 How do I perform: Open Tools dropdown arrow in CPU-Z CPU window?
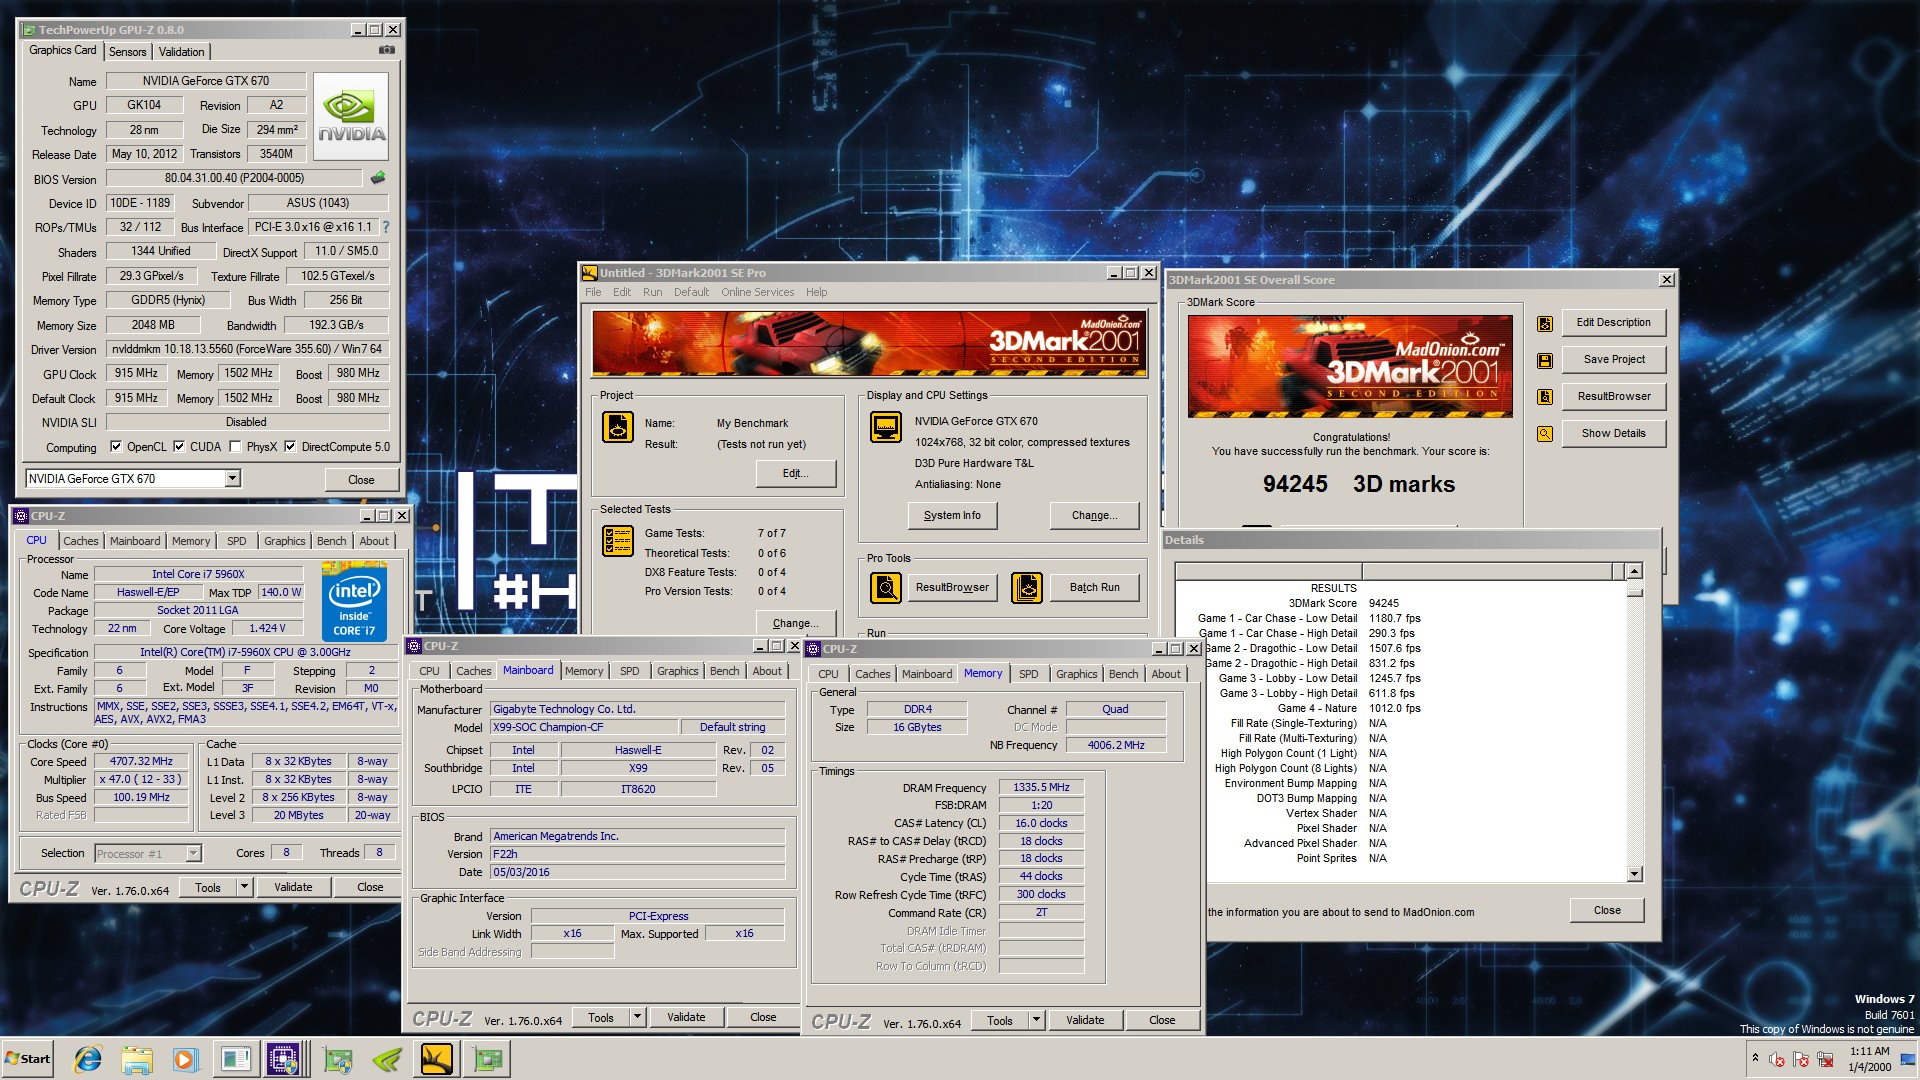point(243,887)
